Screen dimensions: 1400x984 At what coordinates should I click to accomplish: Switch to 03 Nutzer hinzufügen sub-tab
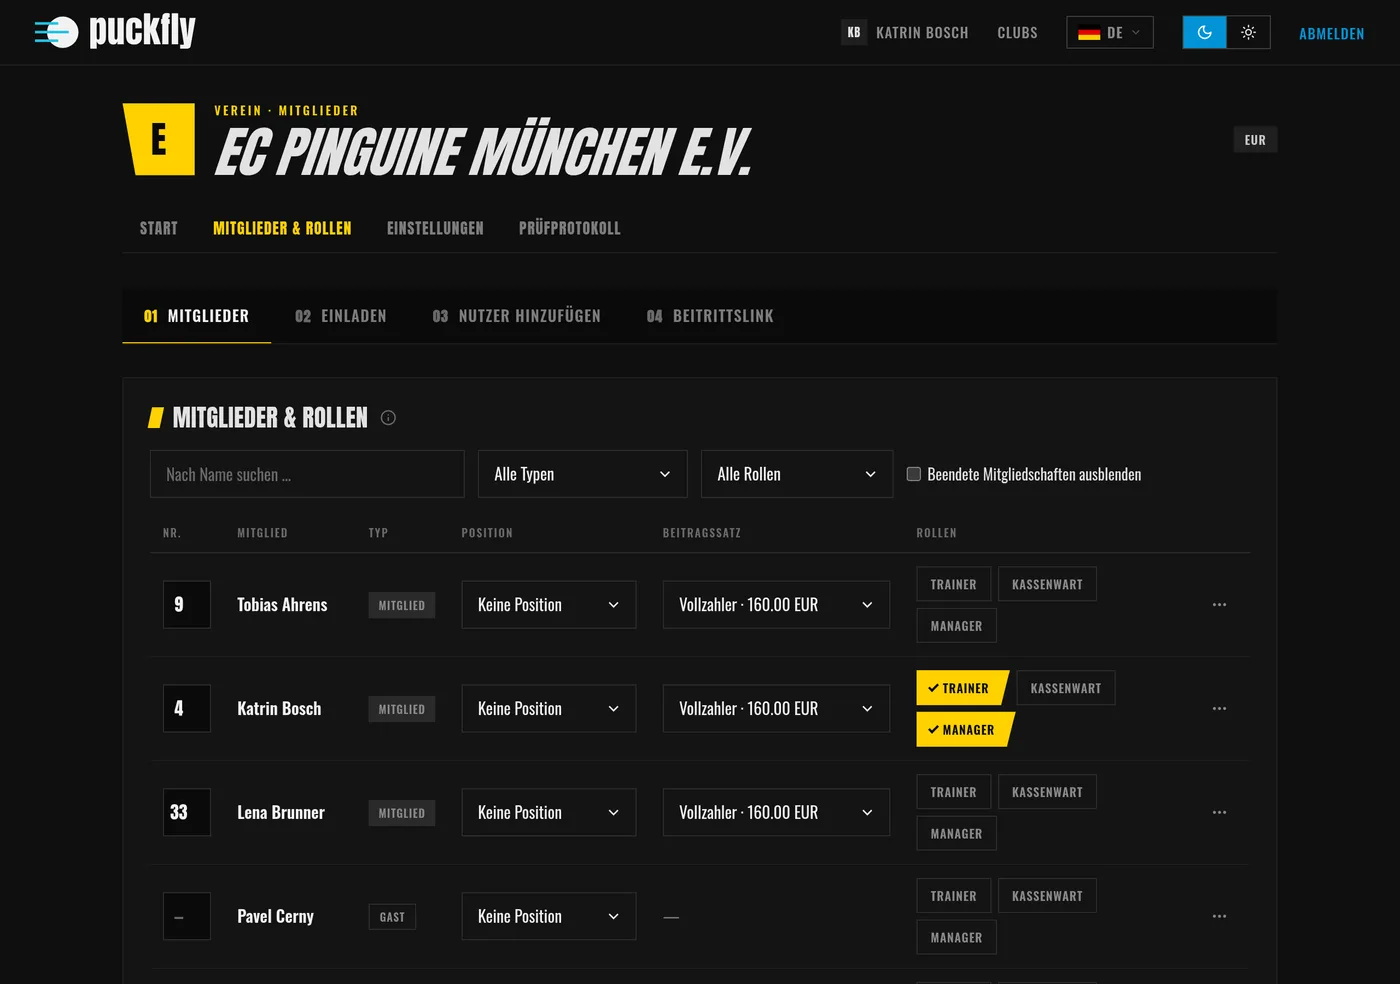pos(517,316)
